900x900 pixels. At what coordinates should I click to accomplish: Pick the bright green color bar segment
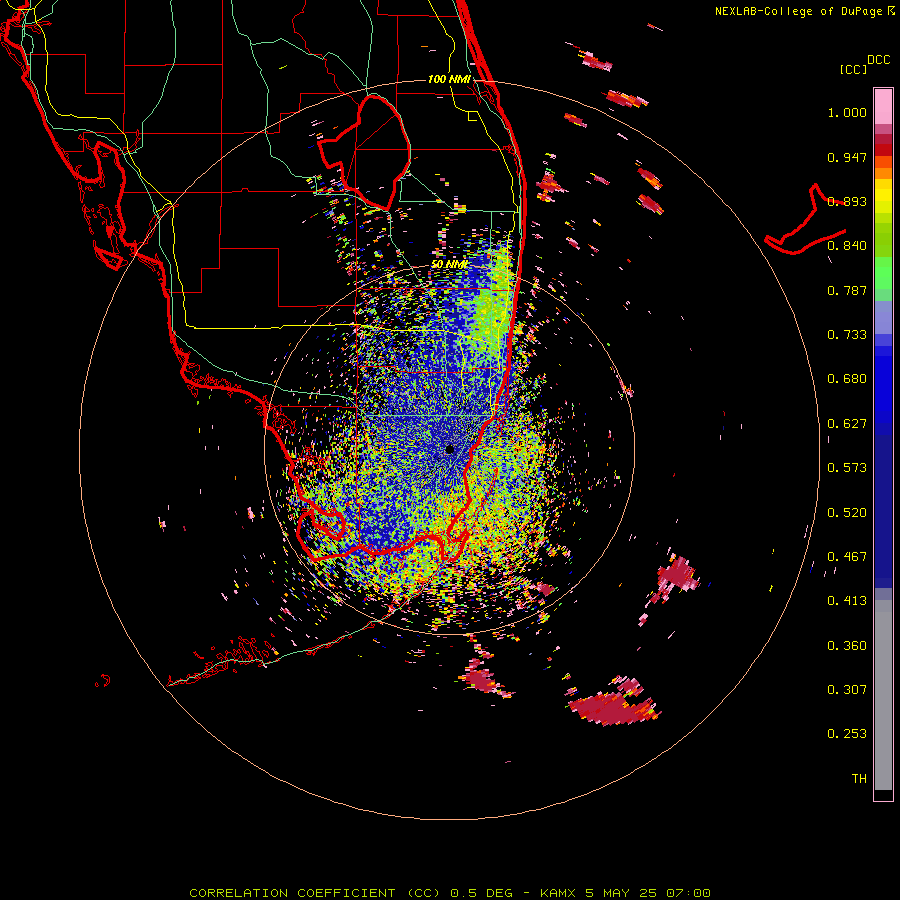pyautogui.click(x=883, y=273)
